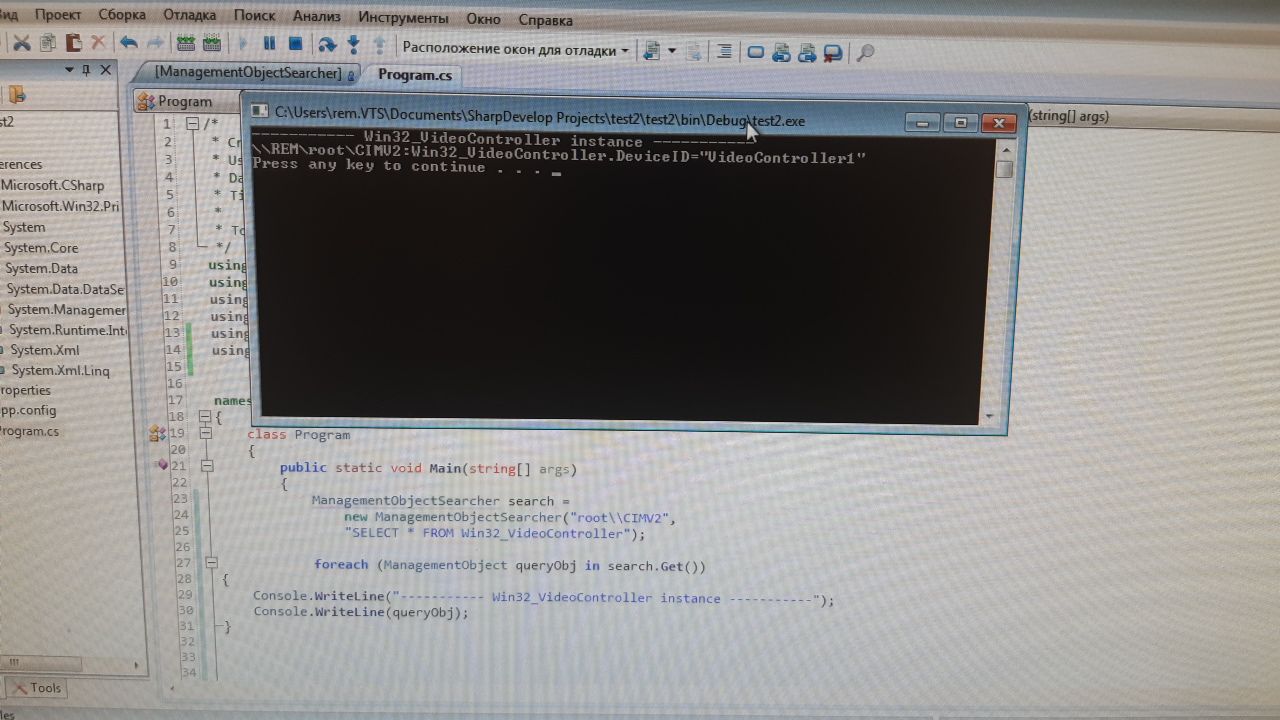Click the Paste clipboard icon
Image resolution: width=1280 pixels, height=720 pixels.
(73, 43)
